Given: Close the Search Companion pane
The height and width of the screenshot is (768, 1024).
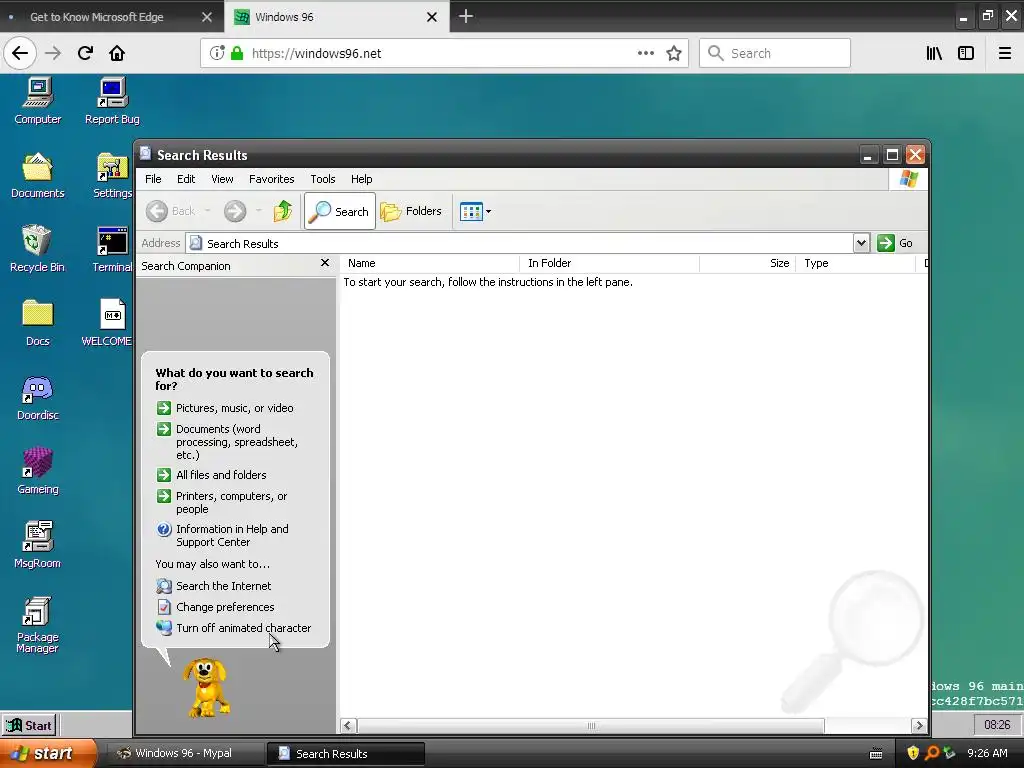Looking at the screenshot, I should coord(325,263).
